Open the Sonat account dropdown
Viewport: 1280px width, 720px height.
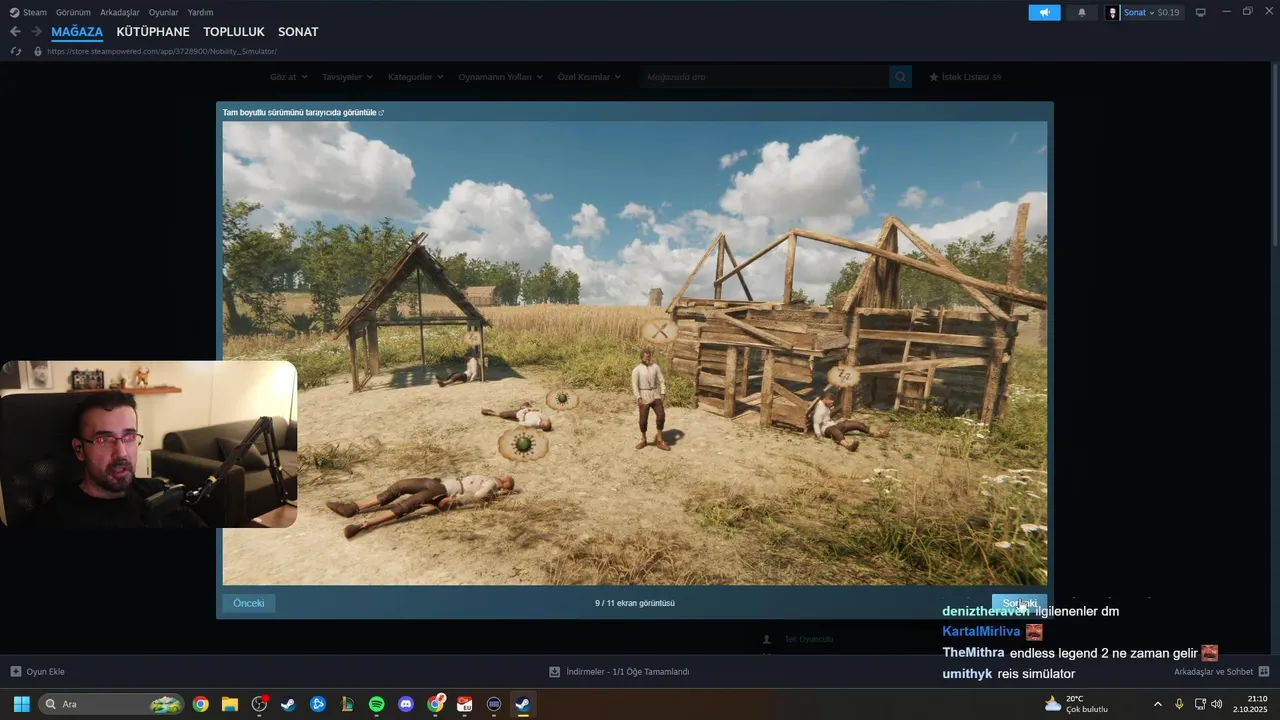pyautogui.click(x=1144, y=13)
